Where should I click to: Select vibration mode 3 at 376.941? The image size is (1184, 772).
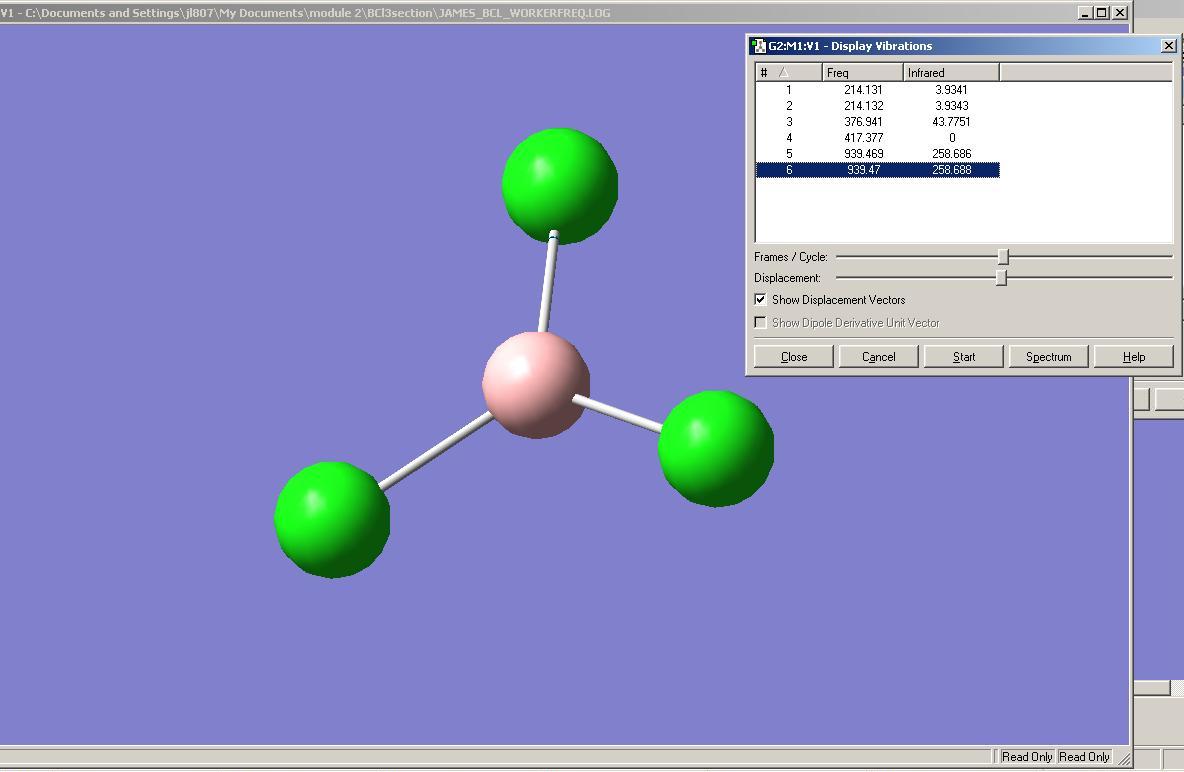(877, 122)
